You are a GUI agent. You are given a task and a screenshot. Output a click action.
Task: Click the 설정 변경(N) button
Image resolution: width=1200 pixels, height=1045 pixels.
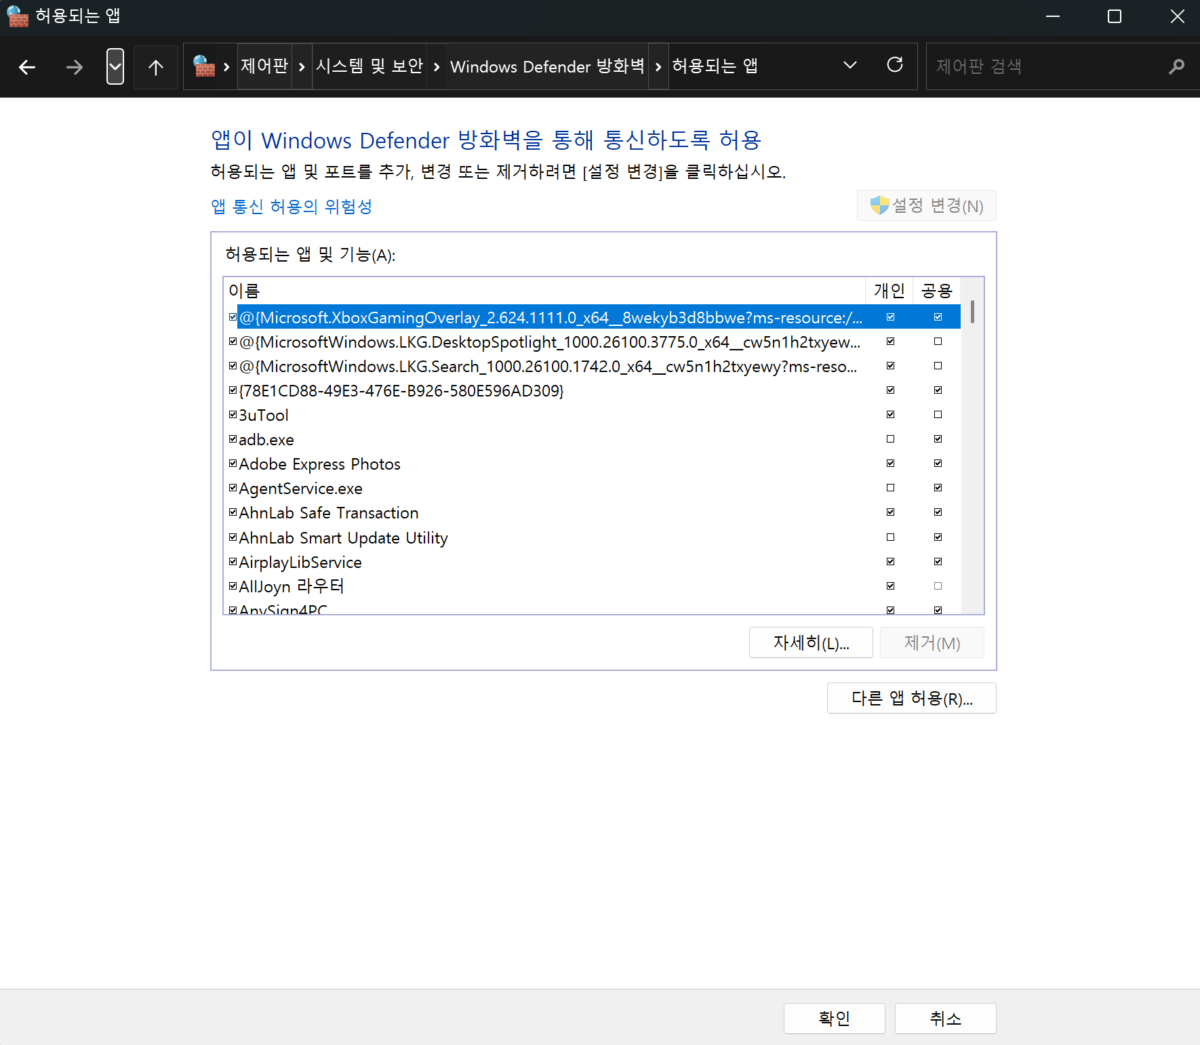point(927,206)
